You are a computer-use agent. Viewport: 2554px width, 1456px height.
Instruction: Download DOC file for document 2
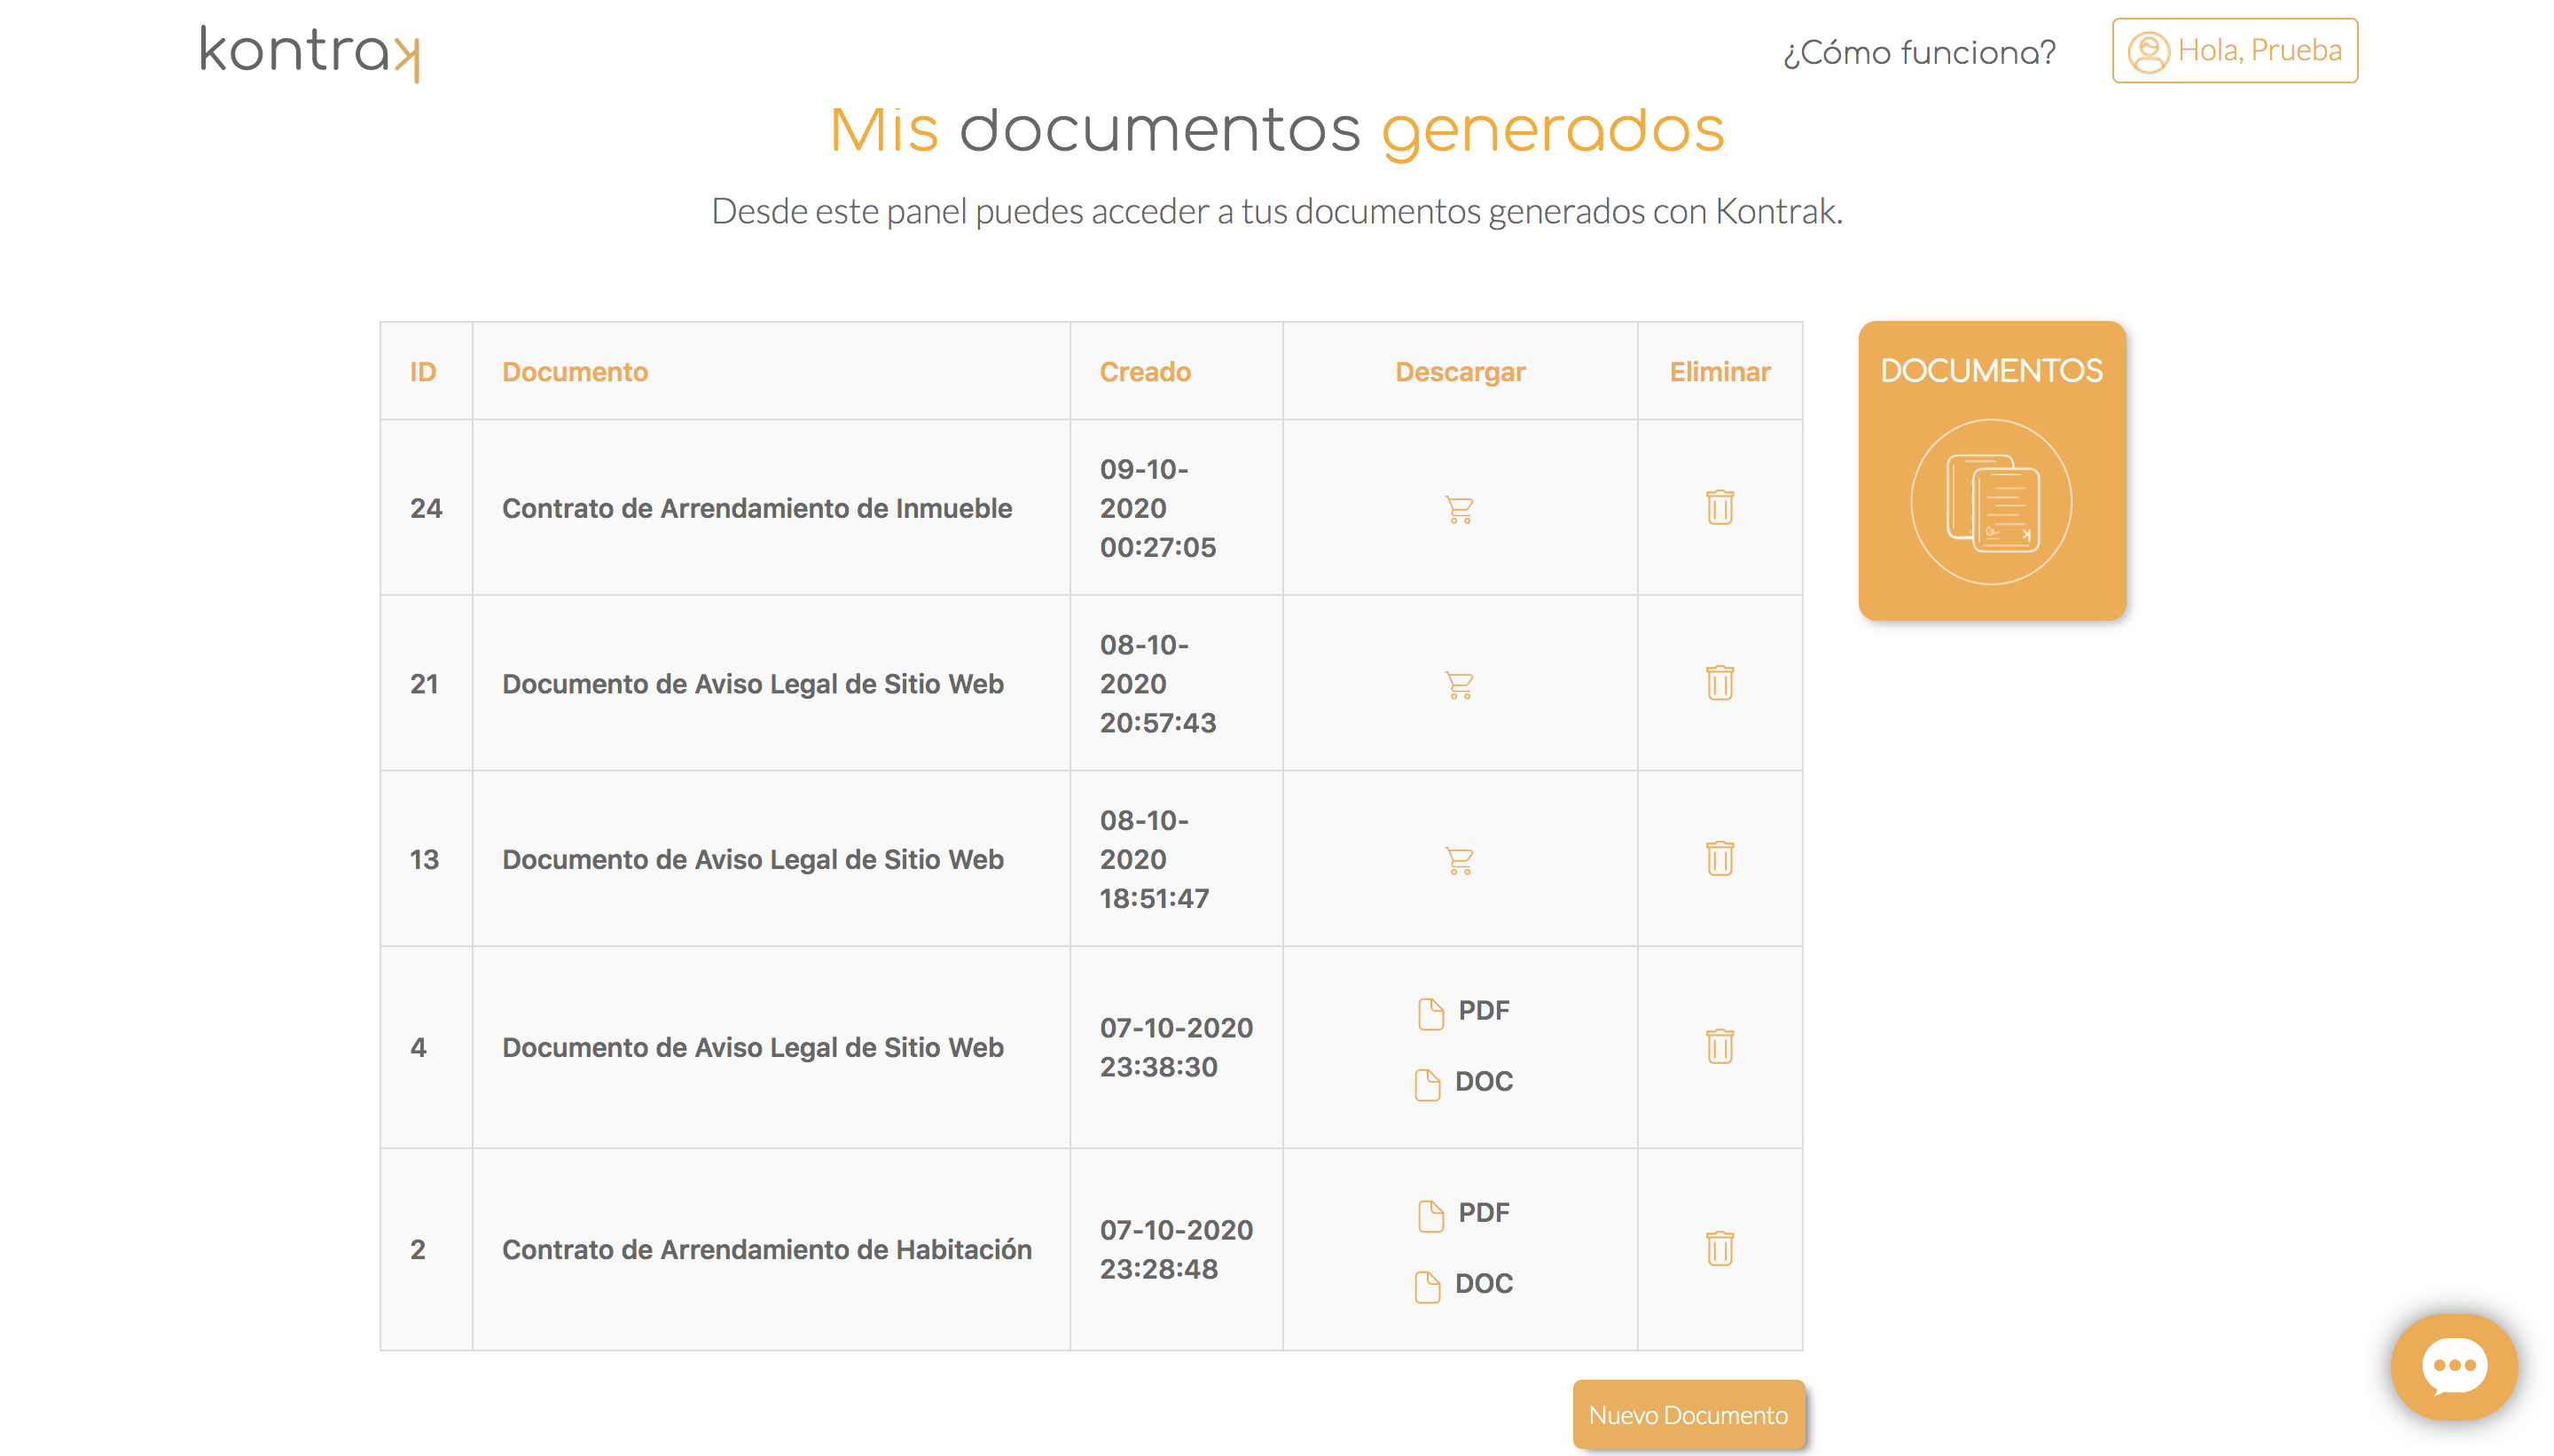(x=1464, y=1284)
